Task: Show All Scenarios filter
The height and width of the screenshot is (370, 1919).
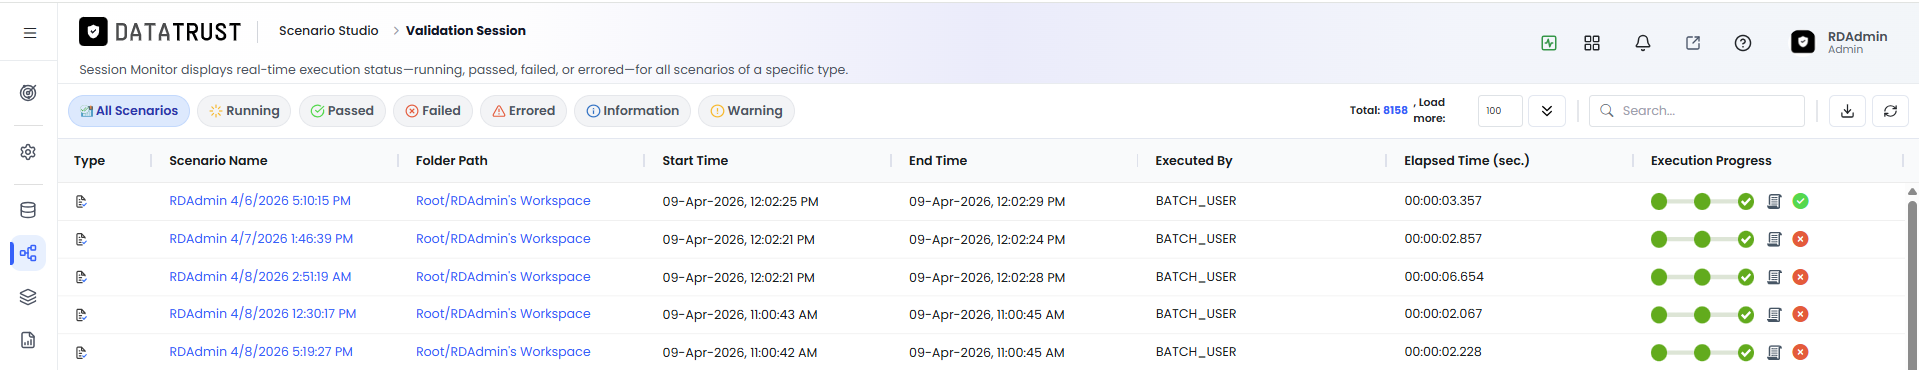Action: pos(129,111)
